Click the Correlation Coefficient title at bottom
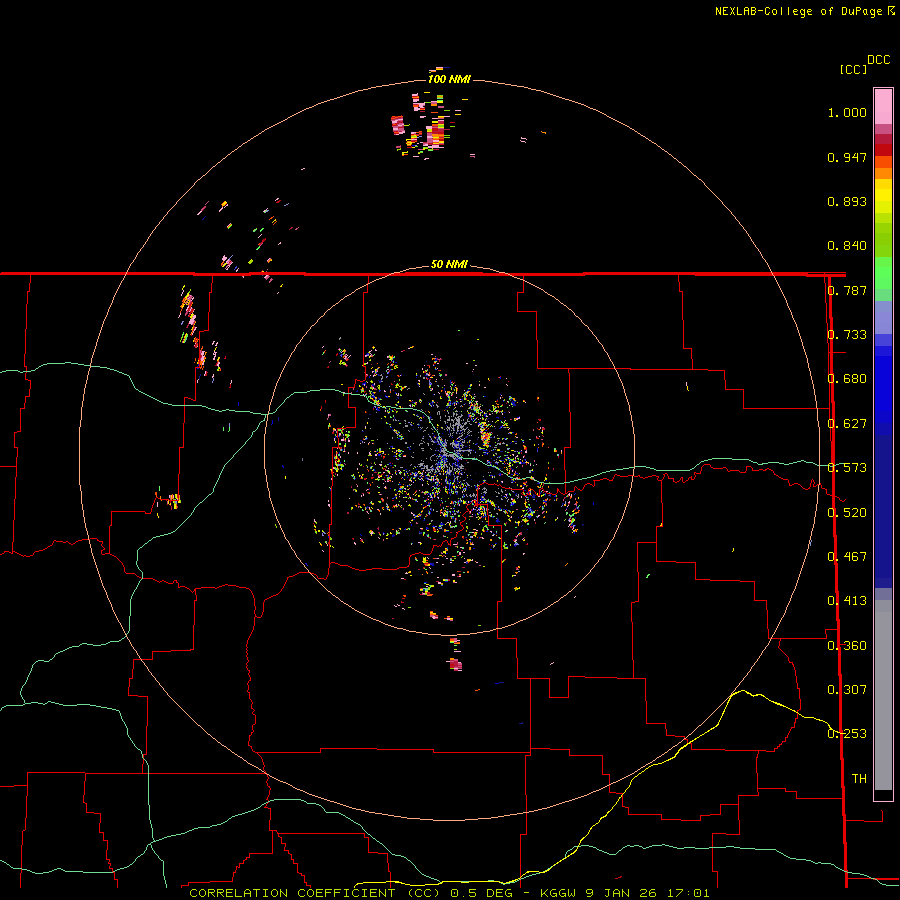Screen dimensions: 900x900 [314, 893]
